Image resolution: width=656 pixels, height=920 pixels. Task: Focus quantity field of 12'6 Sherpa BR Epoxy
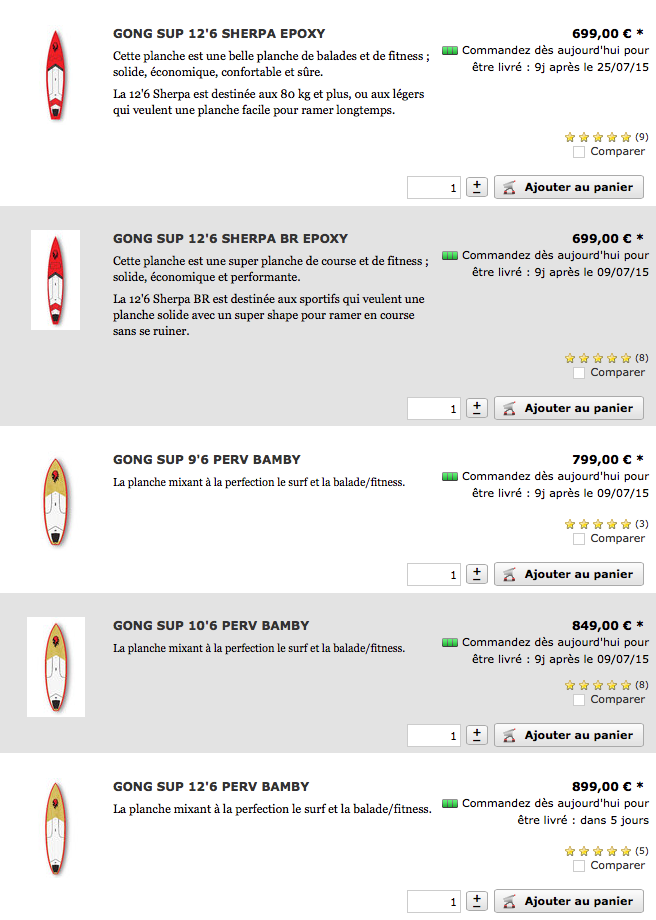(434, 408)
